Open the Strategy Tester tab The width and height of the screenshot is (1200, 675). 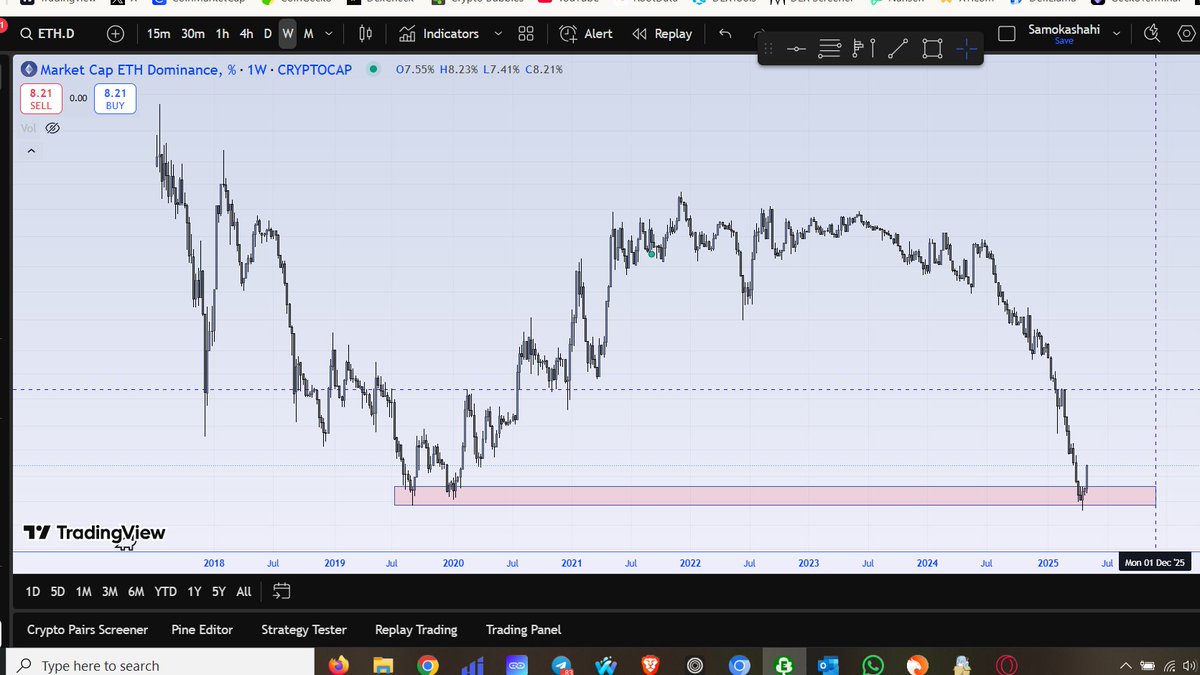click(x=304, y=629)
